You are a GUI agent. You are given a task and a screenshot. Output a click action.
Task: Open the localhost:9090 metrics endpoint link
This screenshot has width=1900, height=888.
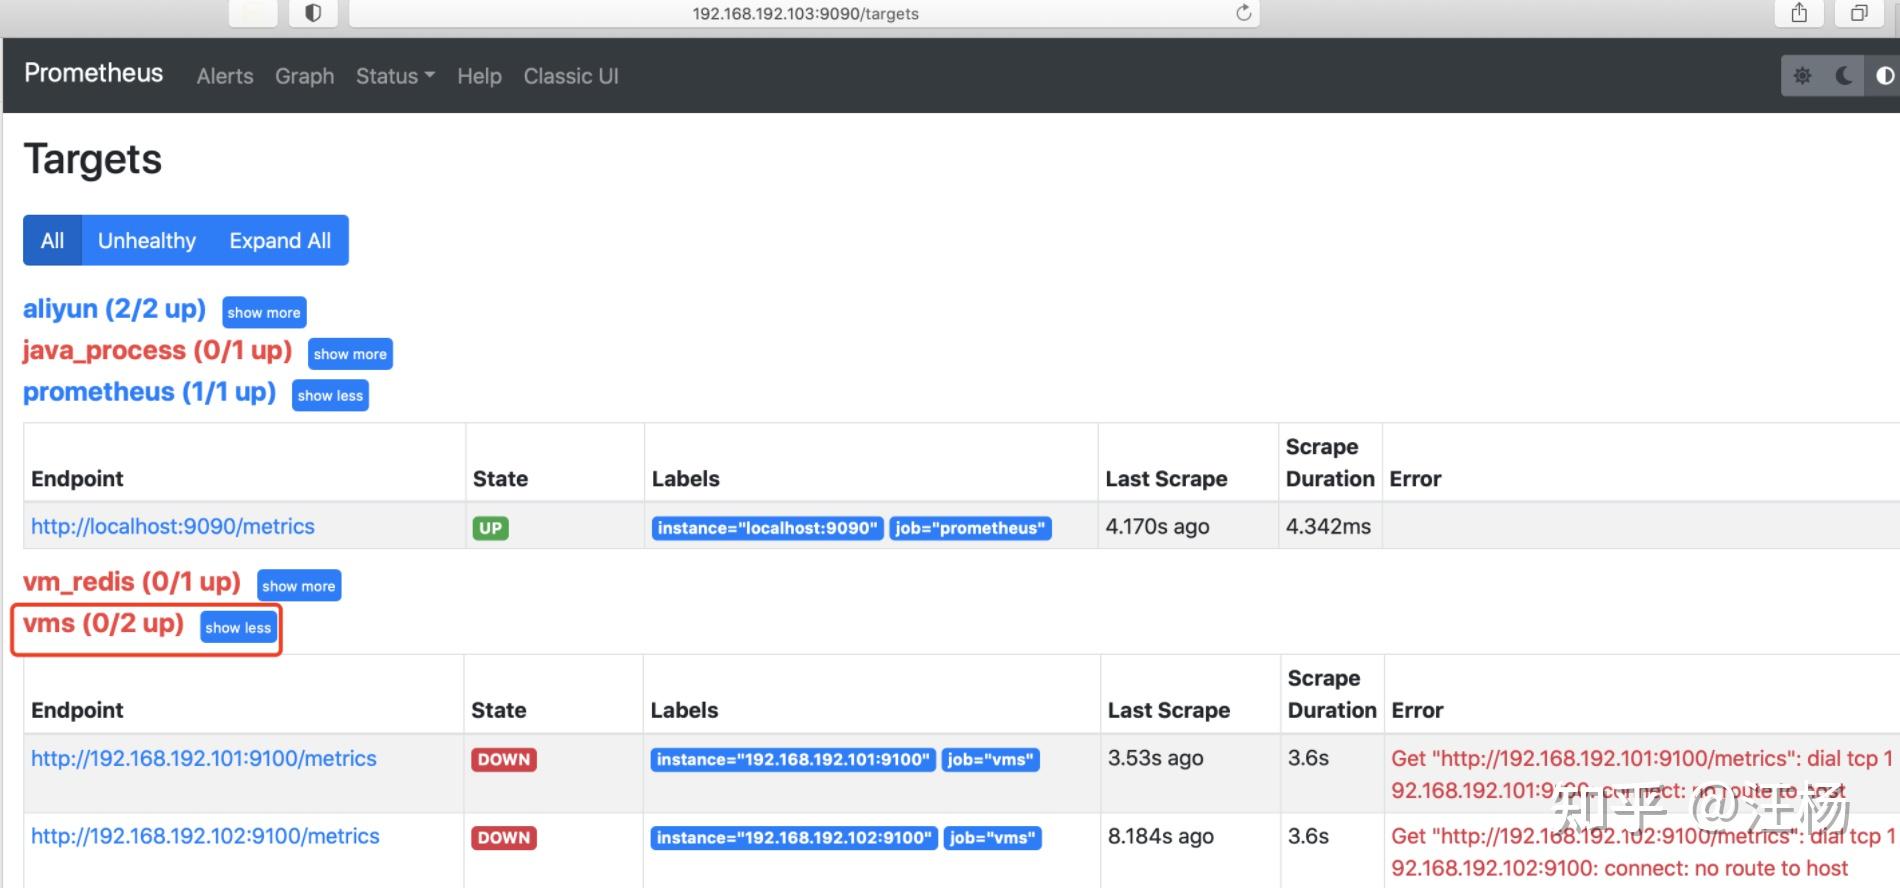173,527
